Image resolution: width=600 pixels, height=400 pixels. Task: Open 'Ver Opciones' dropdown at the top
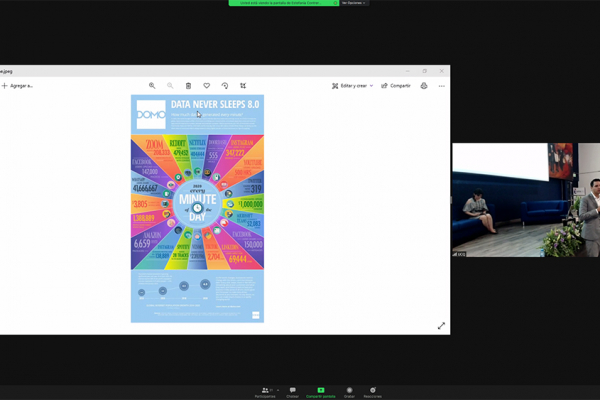(354, 3)
